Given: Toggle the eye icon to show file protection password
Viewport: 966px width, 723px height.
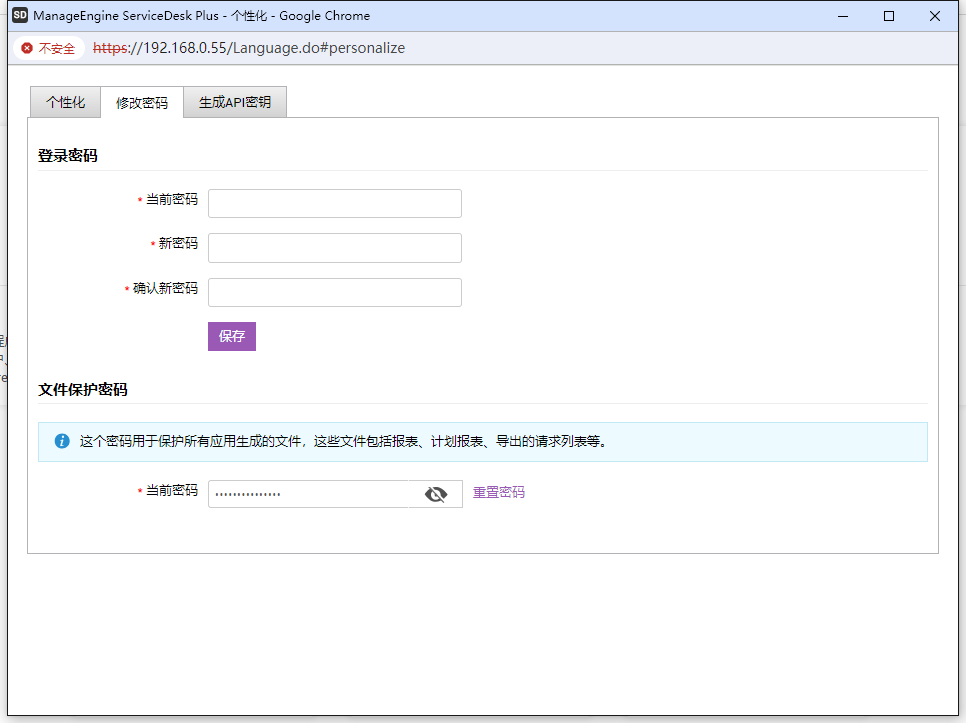Looking at the screenshot, I should [435, 494].
